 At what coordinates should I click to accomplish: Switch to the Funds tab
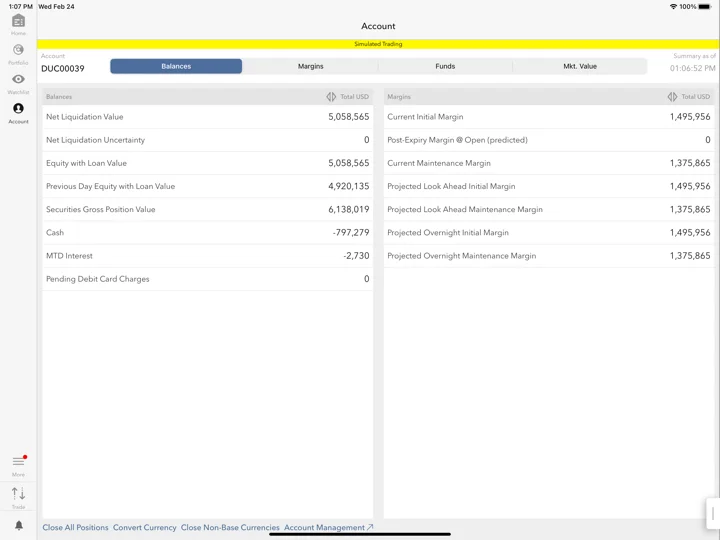tap(445, 66)
